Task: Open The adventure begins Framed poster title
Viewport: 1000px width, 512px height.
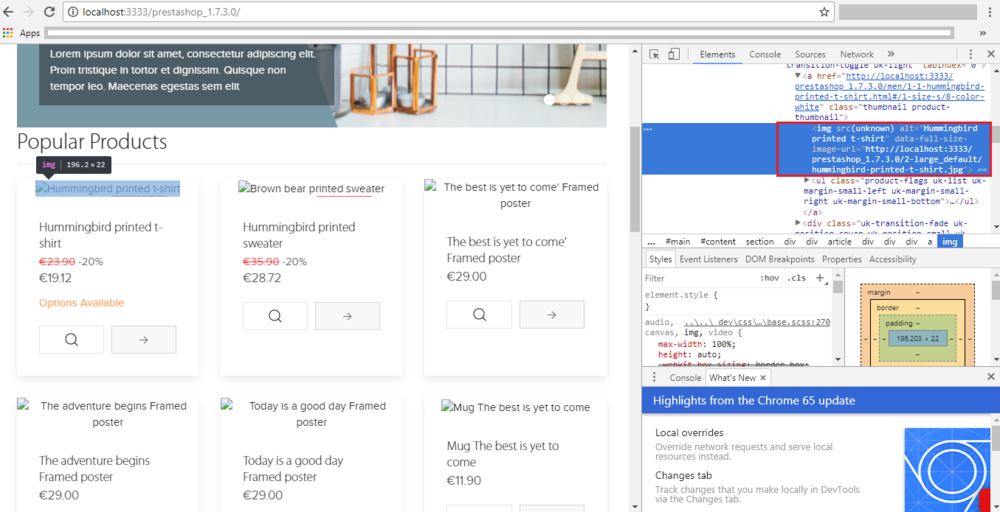Action: 94,469
